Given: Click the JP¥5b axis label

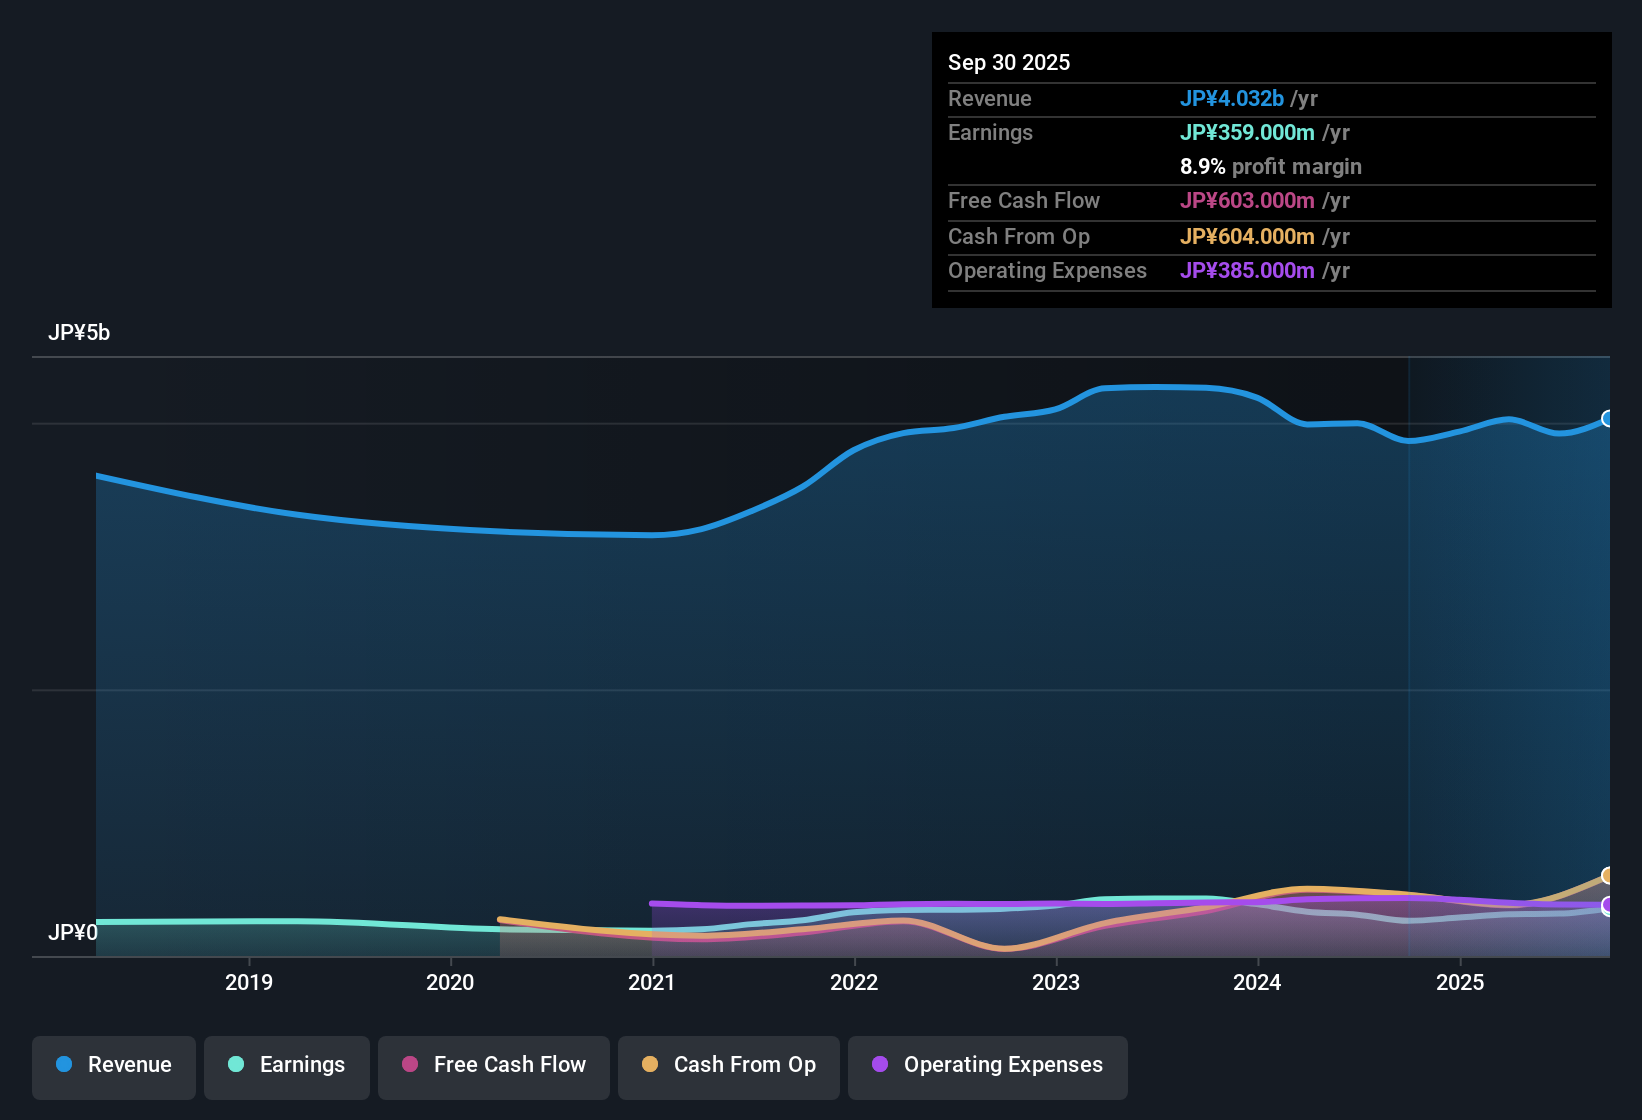Looking at the screenshot, I should tap(80, 333).
